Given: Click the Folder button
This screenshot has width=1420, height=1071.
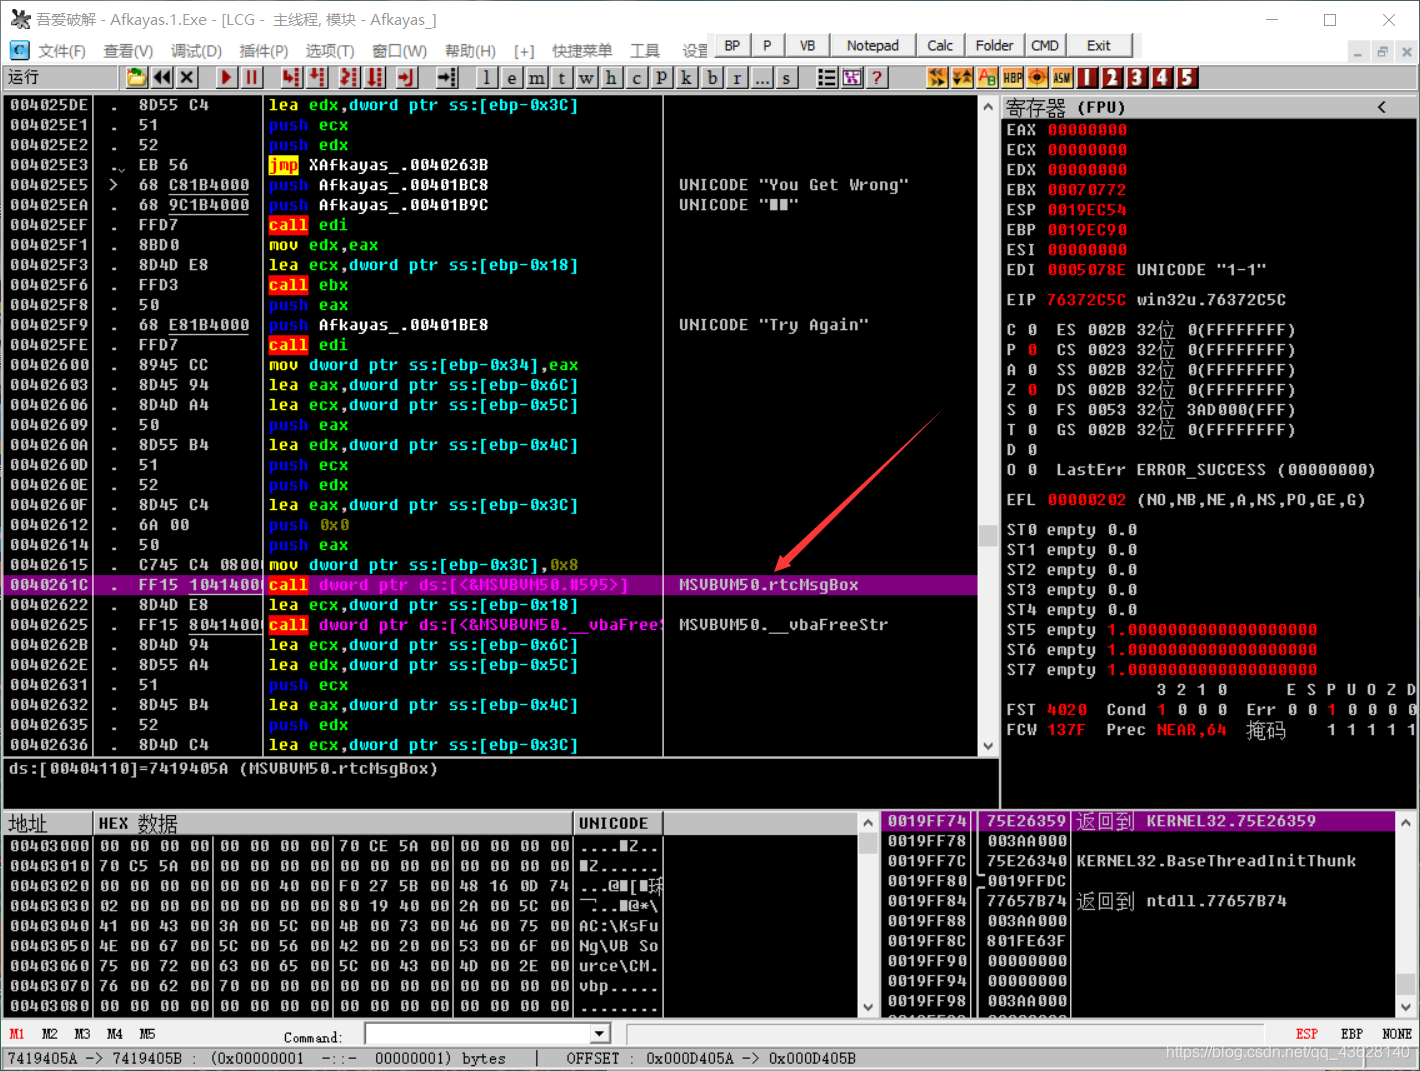Looking at the screenshot, I should (x=994, y=45).
